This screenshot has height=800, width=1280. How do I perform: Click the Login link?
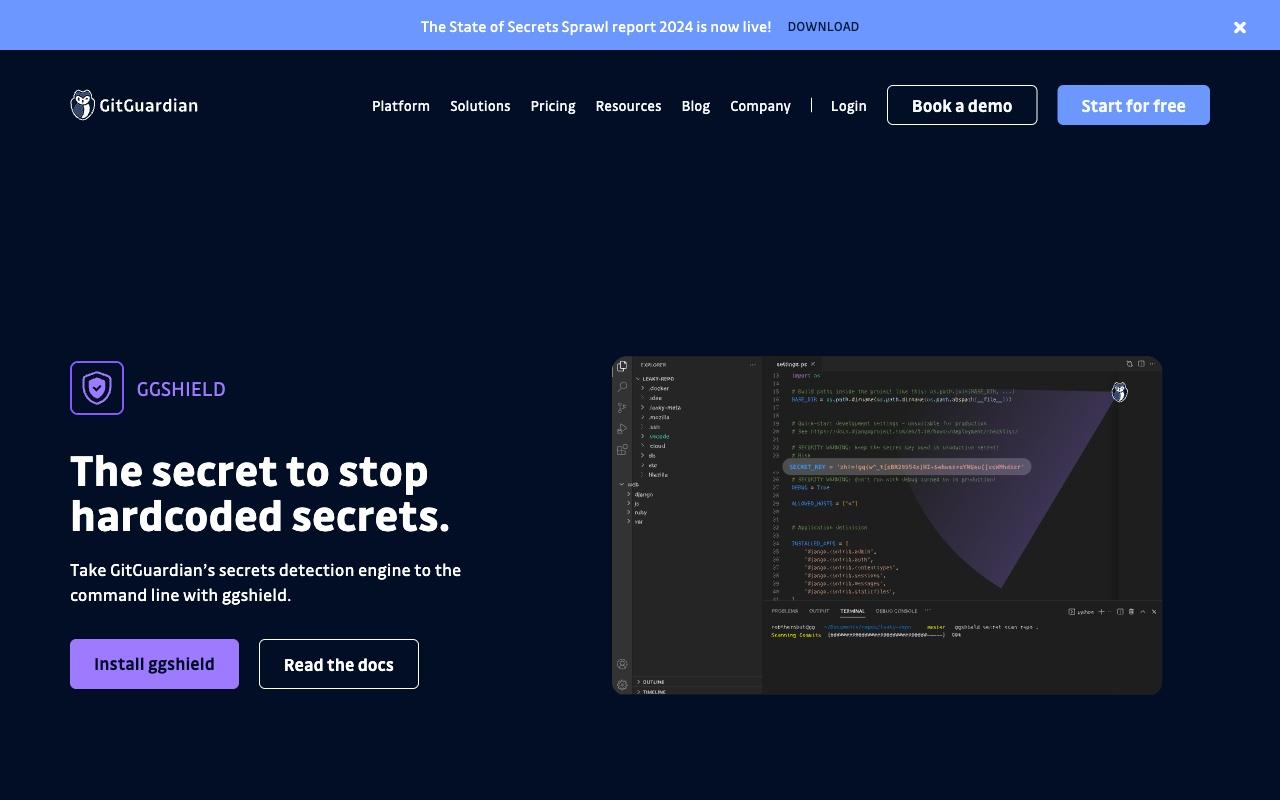click(849, 106)
